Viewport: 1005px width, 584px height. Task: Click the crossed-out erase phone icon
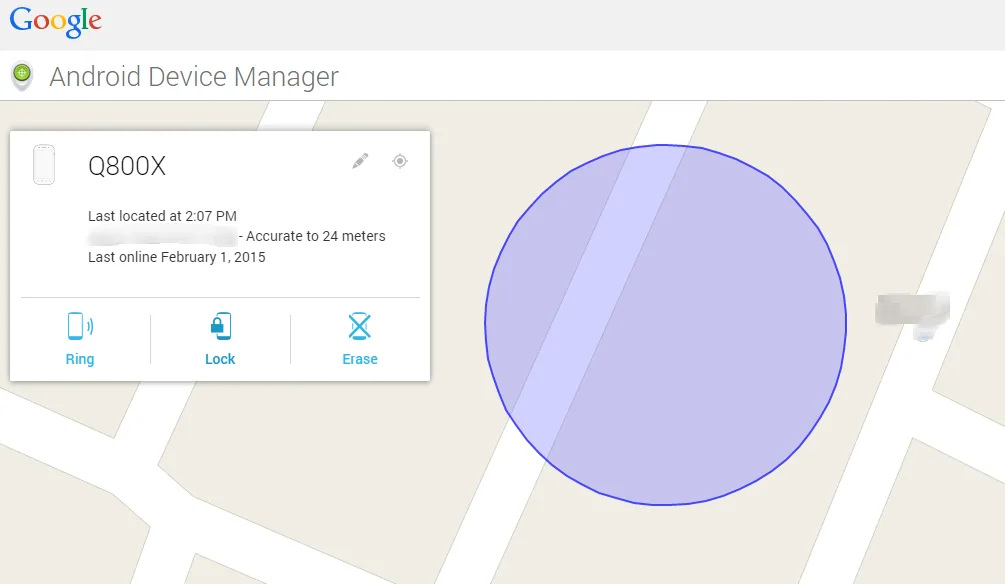click(360, 326)
